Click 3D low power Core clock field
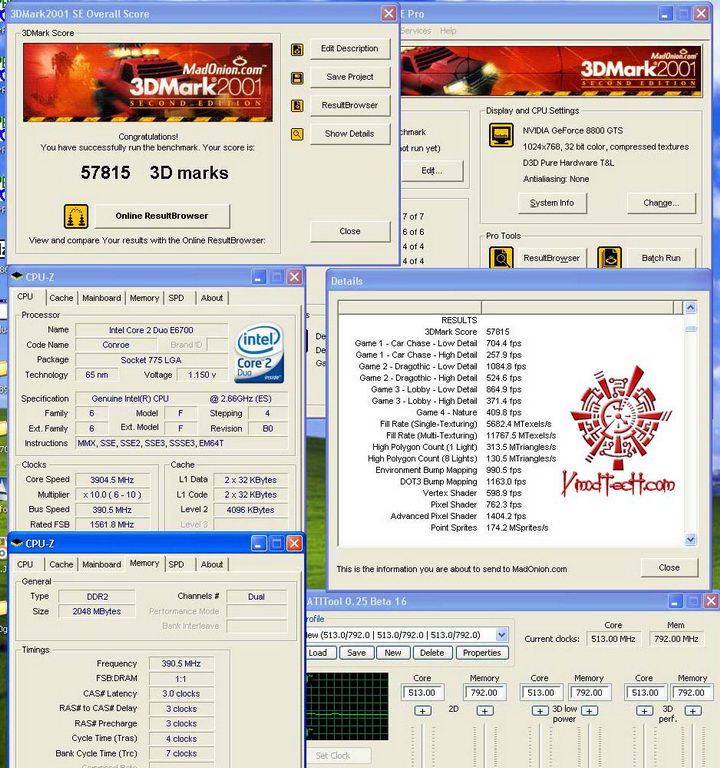 click(541, 693)
